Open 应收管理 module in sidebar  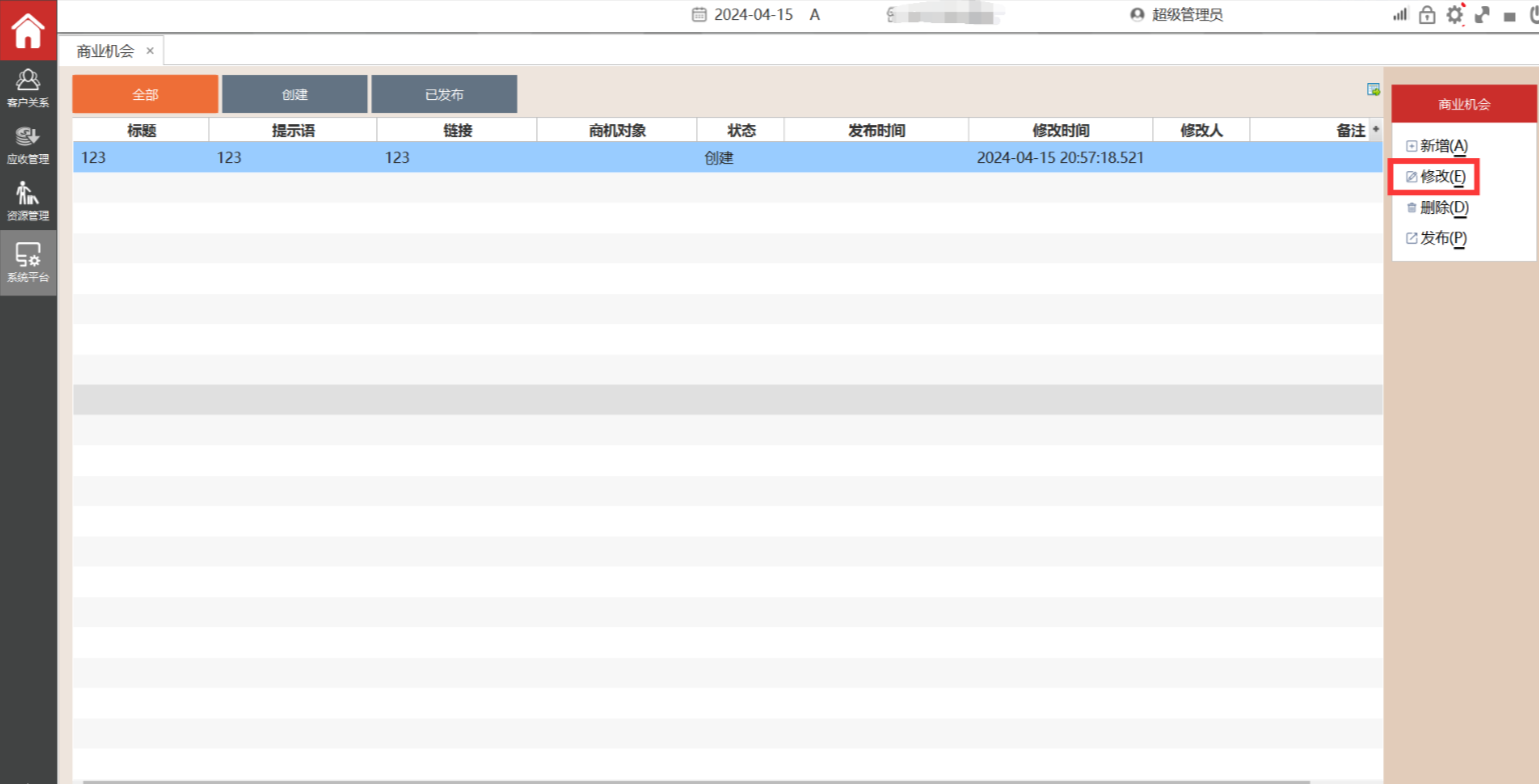(x=28, y=144)
